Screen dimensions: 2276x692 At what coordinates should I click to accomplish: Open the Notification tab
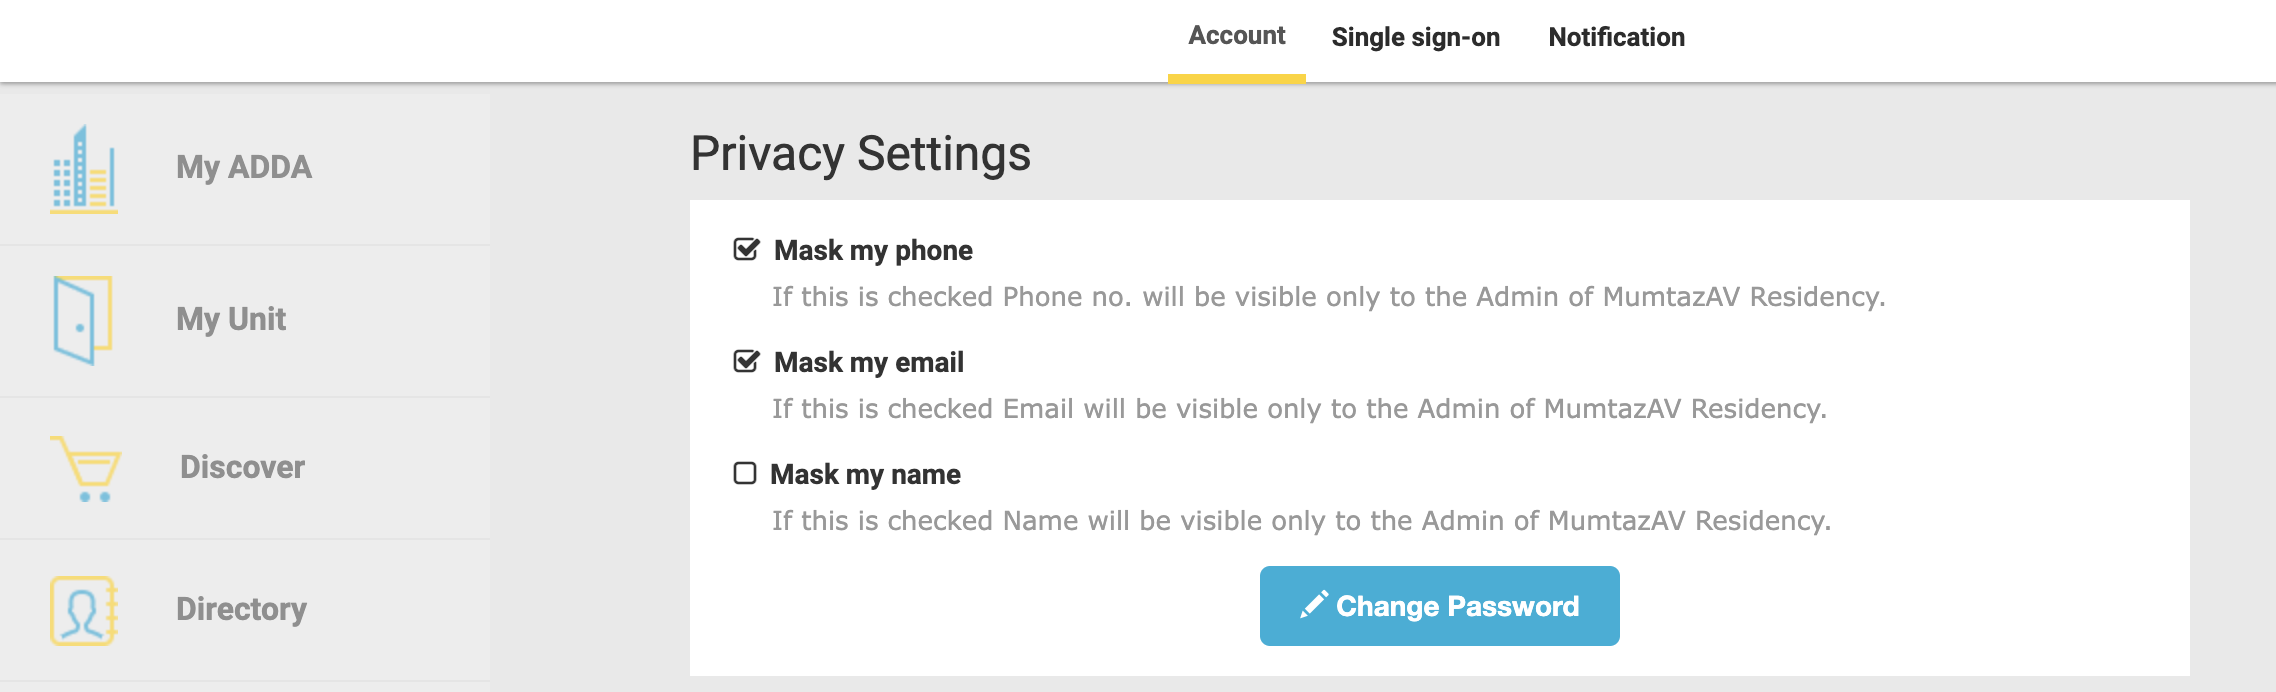1616,37
